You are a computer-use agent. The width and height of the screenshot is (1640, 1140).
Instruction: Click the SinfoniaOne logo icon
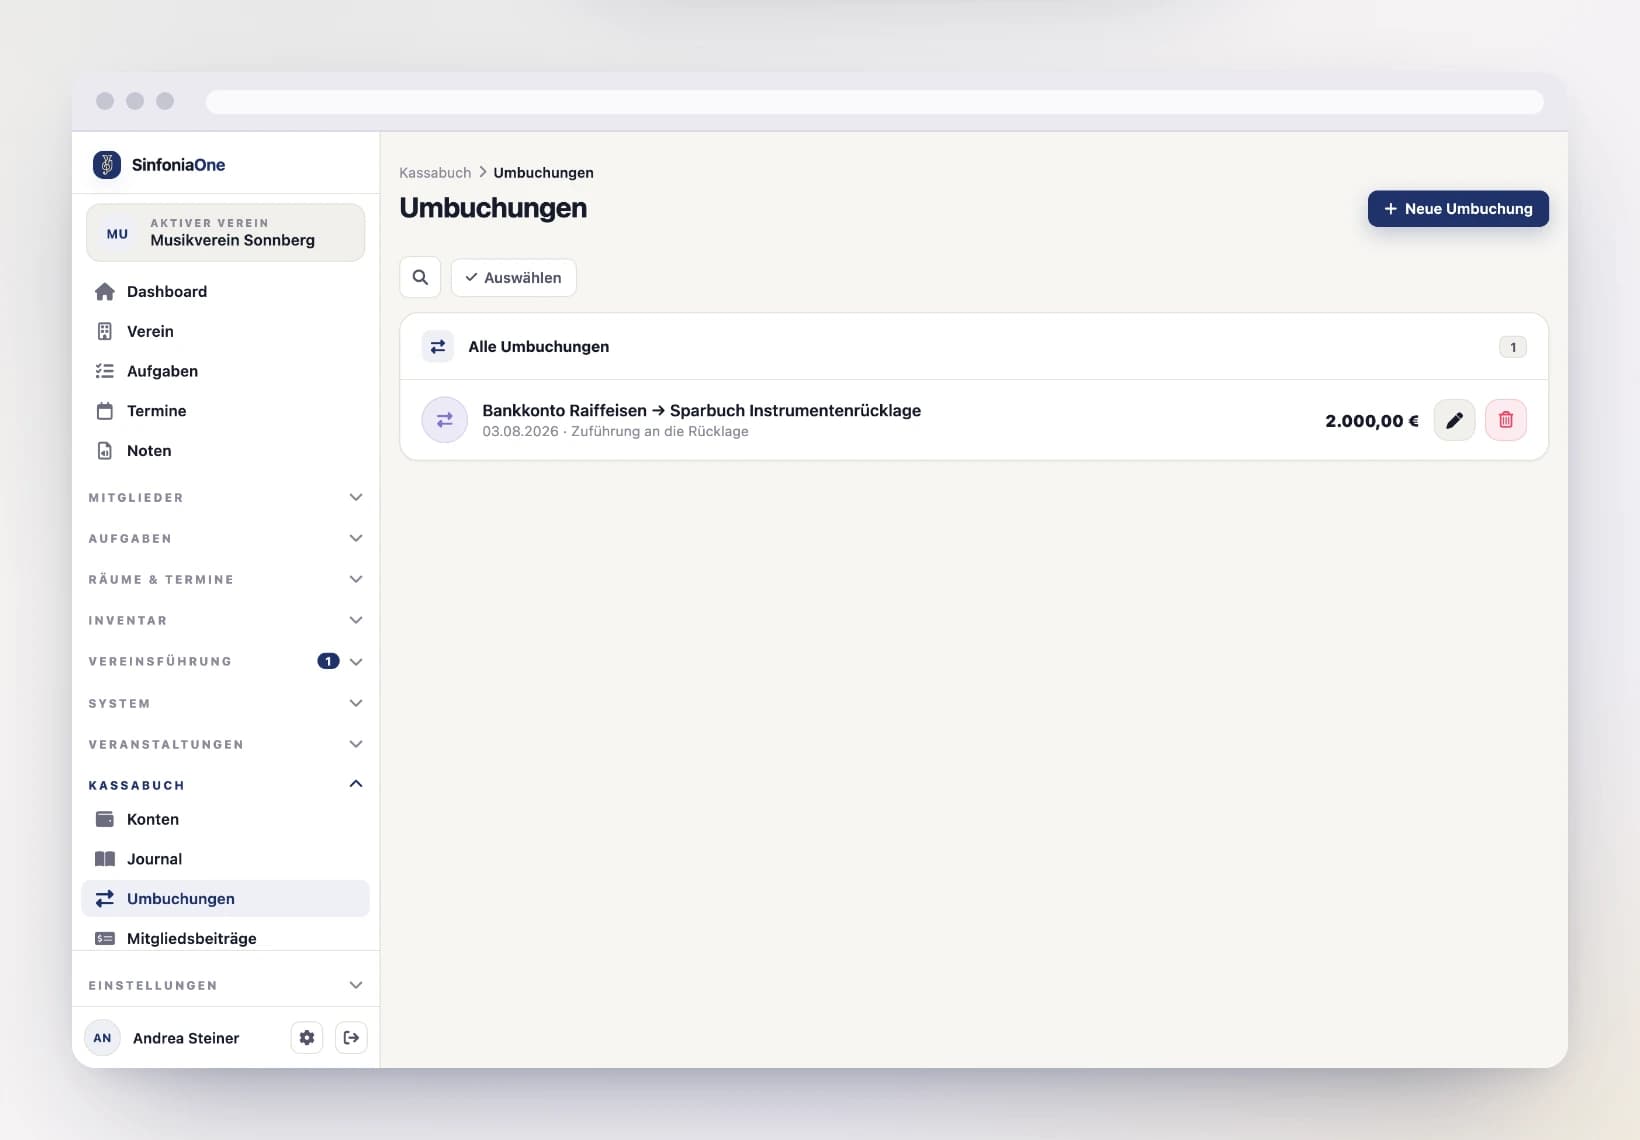coord(107,164)
